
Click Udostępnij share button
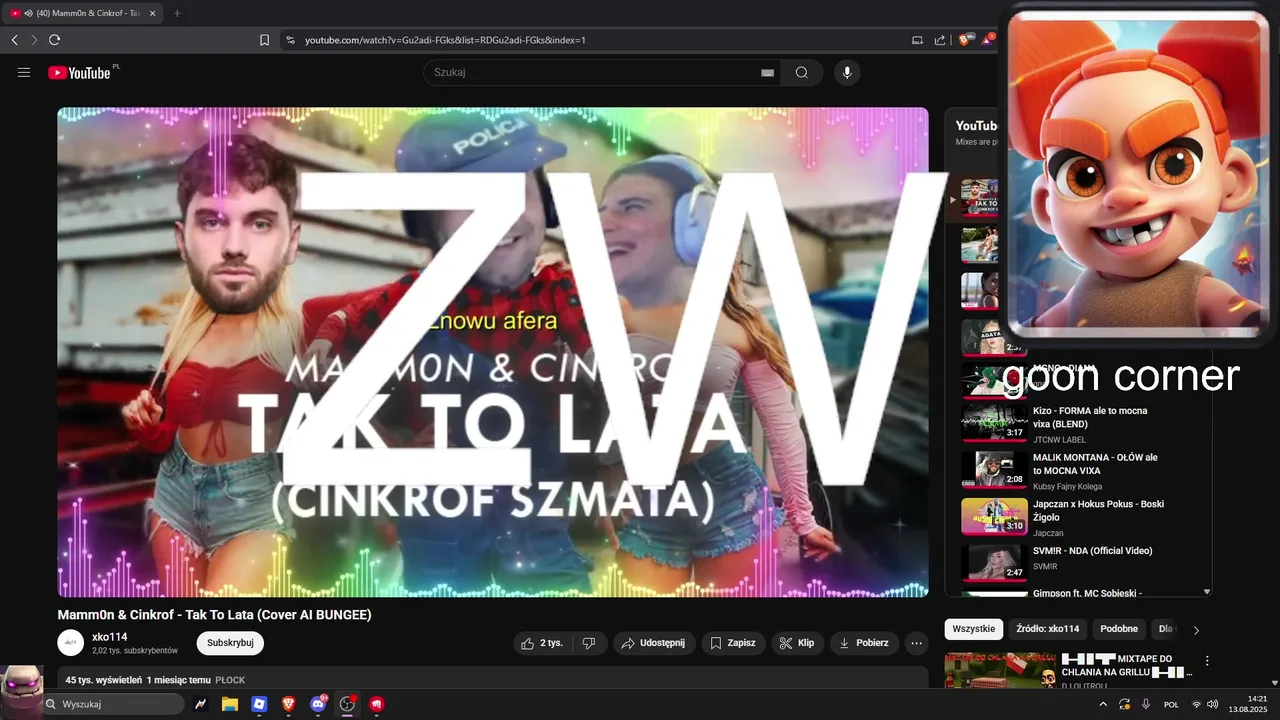coord(654,643)
